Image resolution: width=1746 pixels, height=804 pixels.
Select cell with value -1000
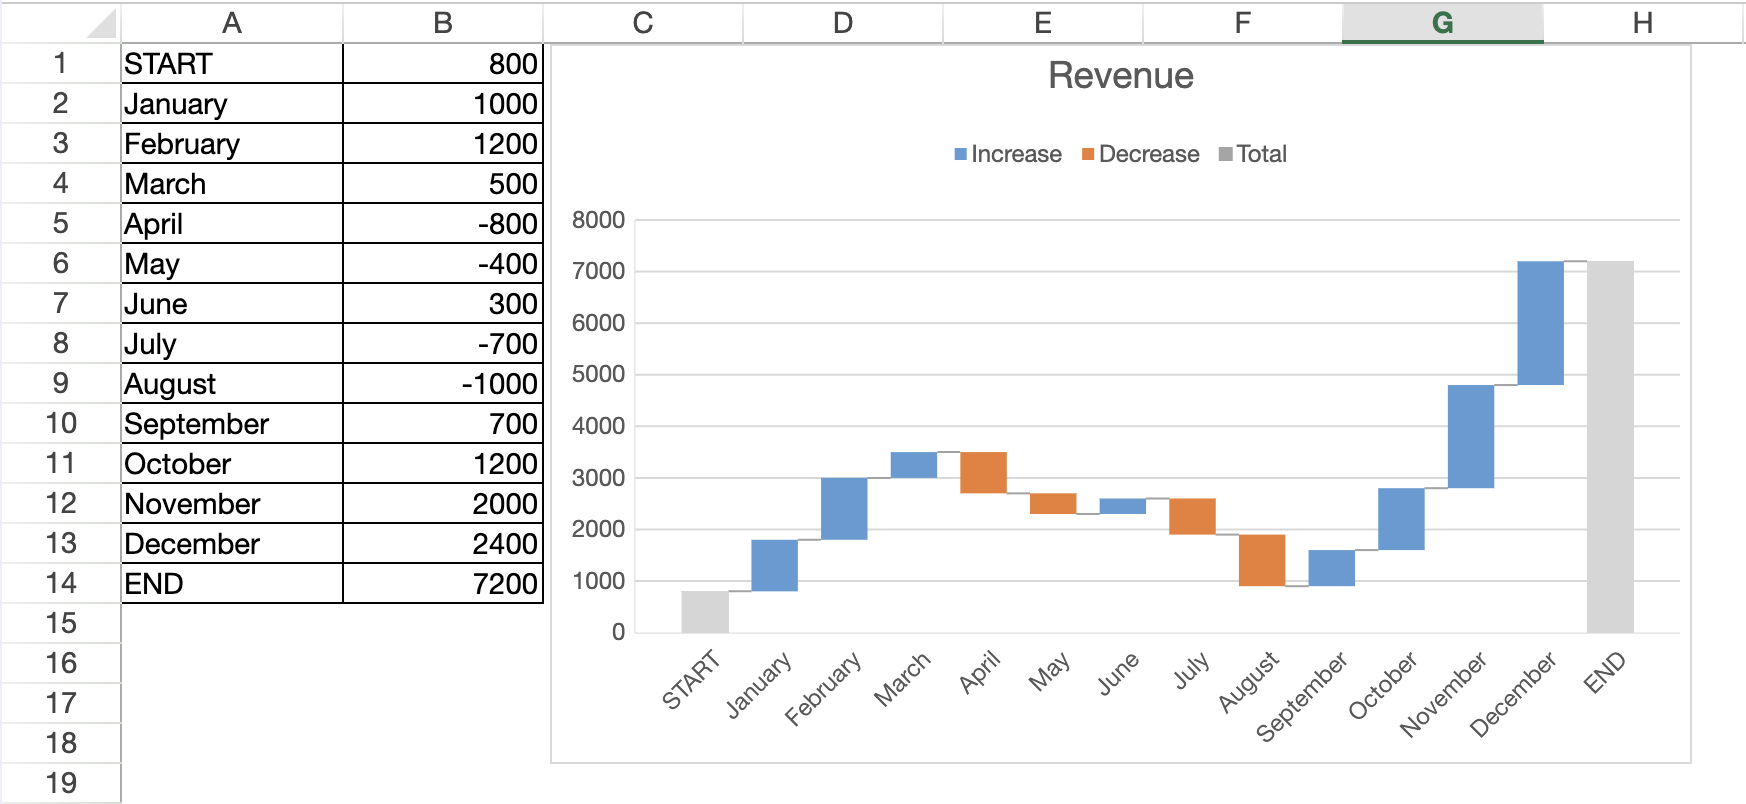[x=442, y=384]
